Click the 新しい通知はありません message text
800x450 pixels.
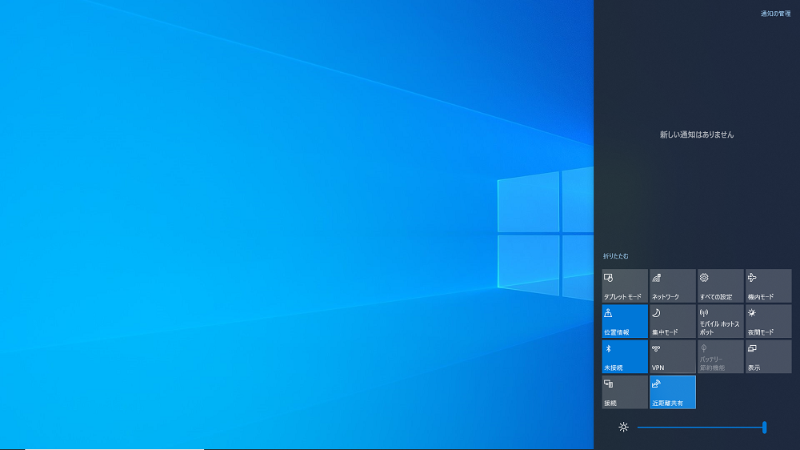[x=696, y=134]
